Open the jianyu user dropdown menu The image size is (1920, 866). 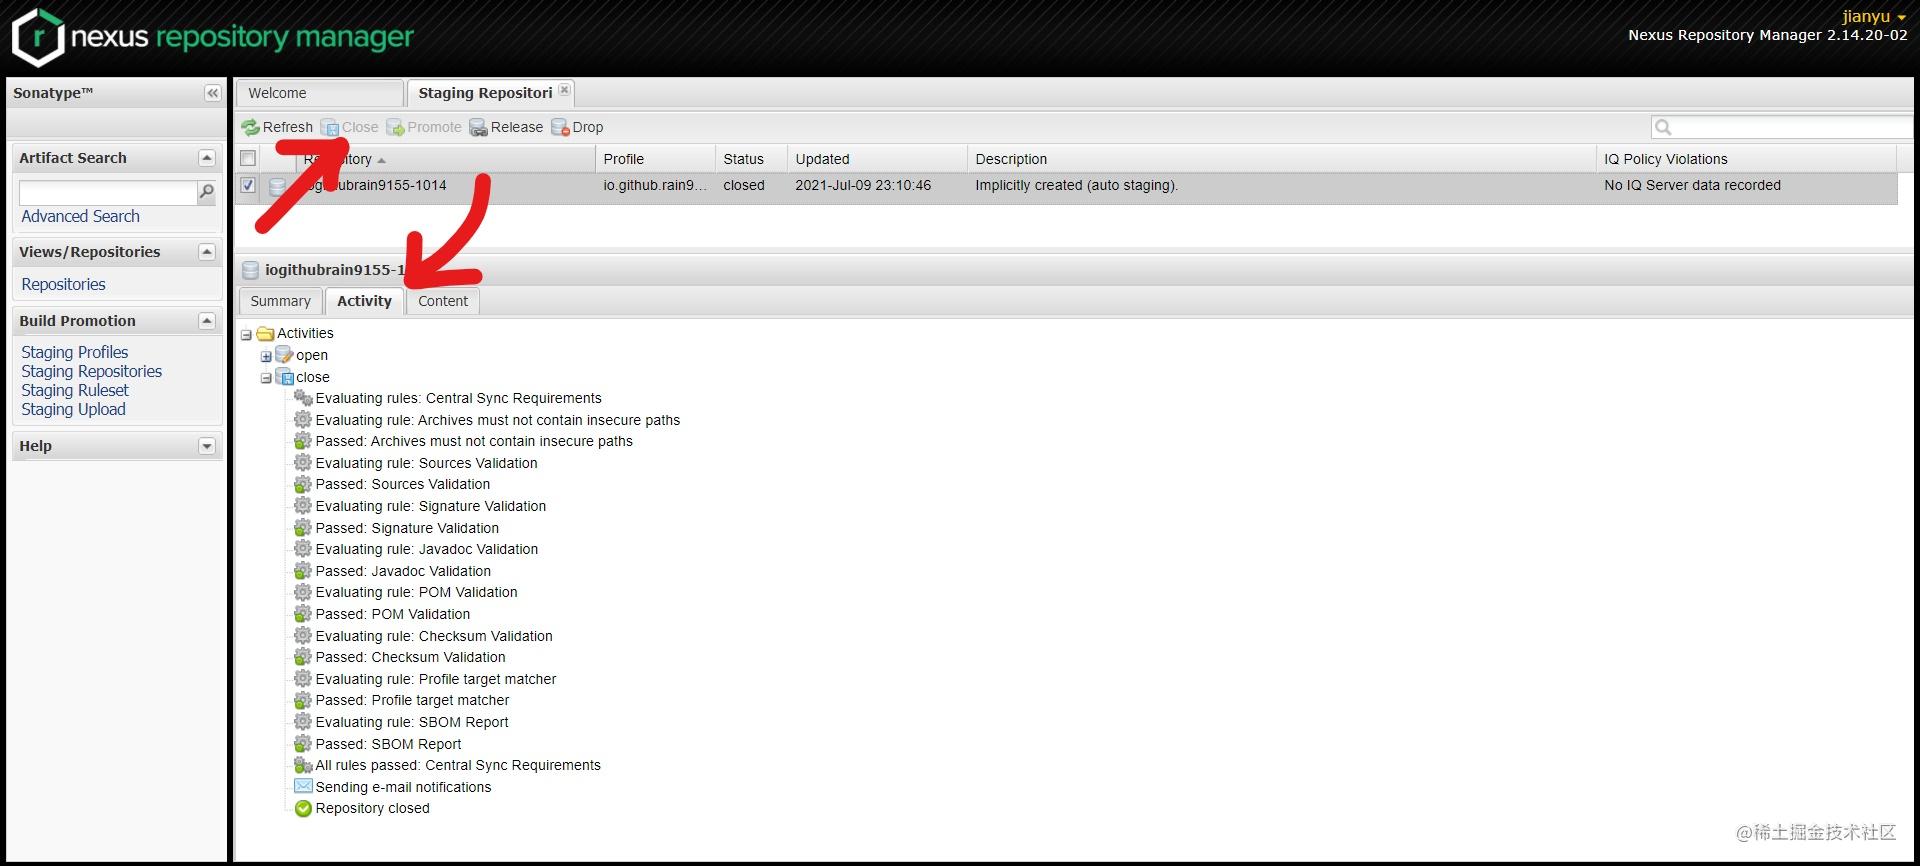pos(1874,16)
